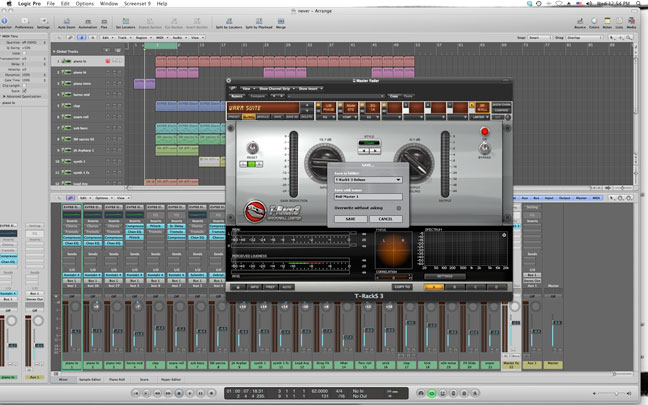Open the Logic Pro menu
This screenshot has width=648, height=405.
pos(29,3)
